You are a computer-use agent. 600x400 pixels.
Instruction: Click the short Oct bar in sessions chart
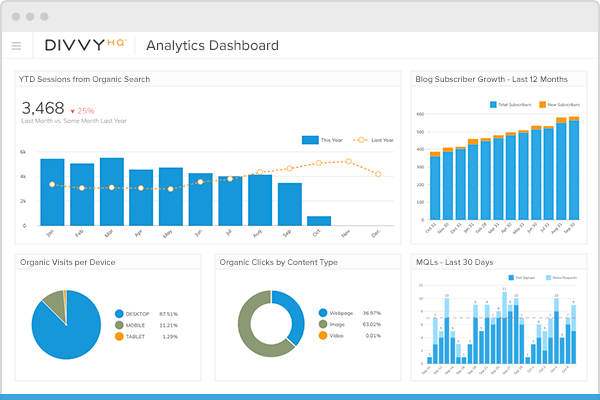(x=319, y=221)
